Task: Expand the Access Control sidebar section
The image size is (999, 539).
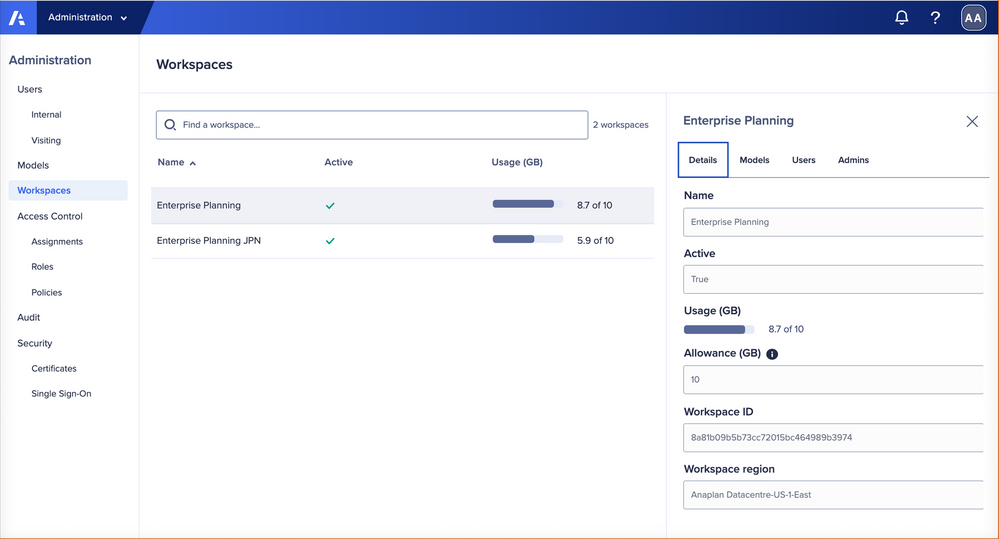Action: [x=50, y=216]
